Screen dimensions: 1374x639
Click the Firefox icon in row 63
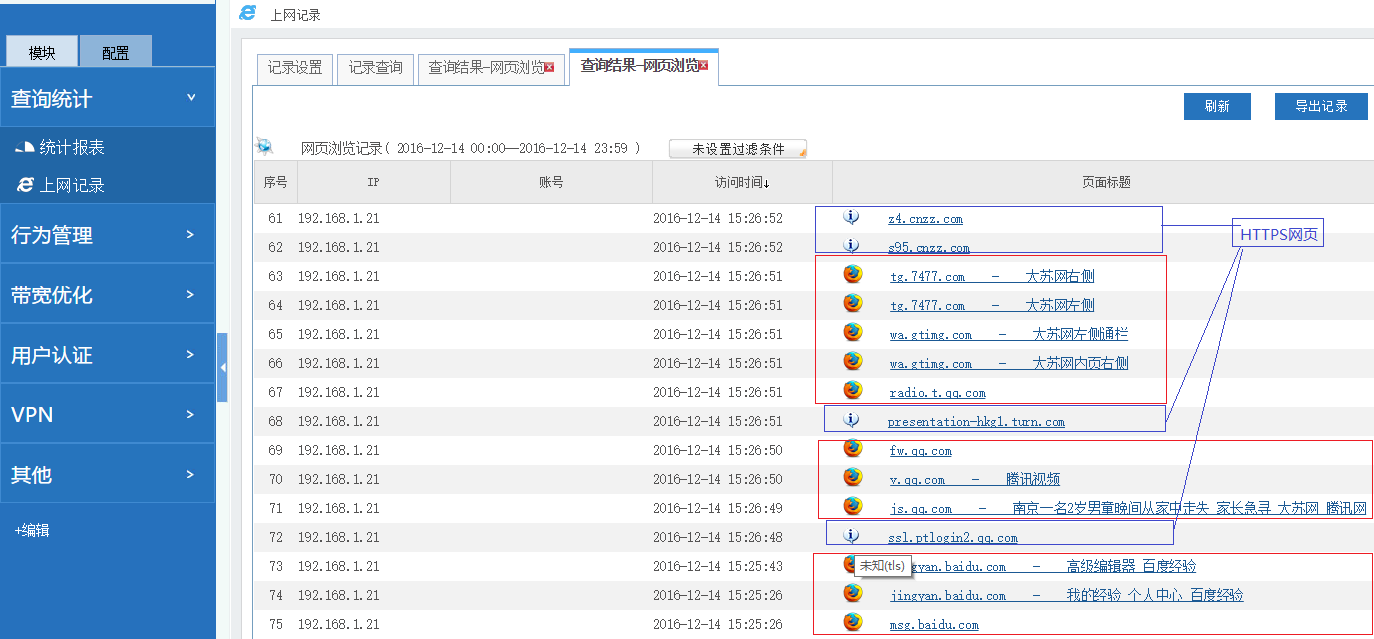(852, 274)
